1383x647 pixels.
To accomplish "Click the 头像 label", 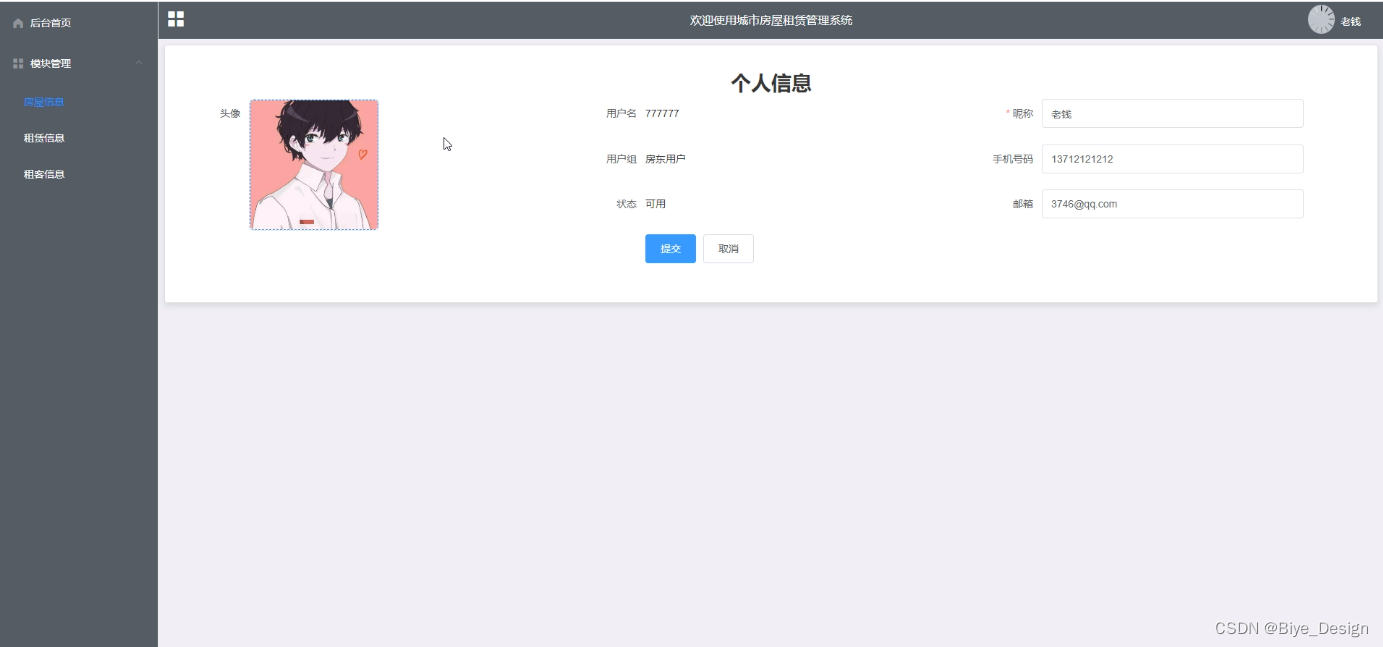I will coord(230,114).
